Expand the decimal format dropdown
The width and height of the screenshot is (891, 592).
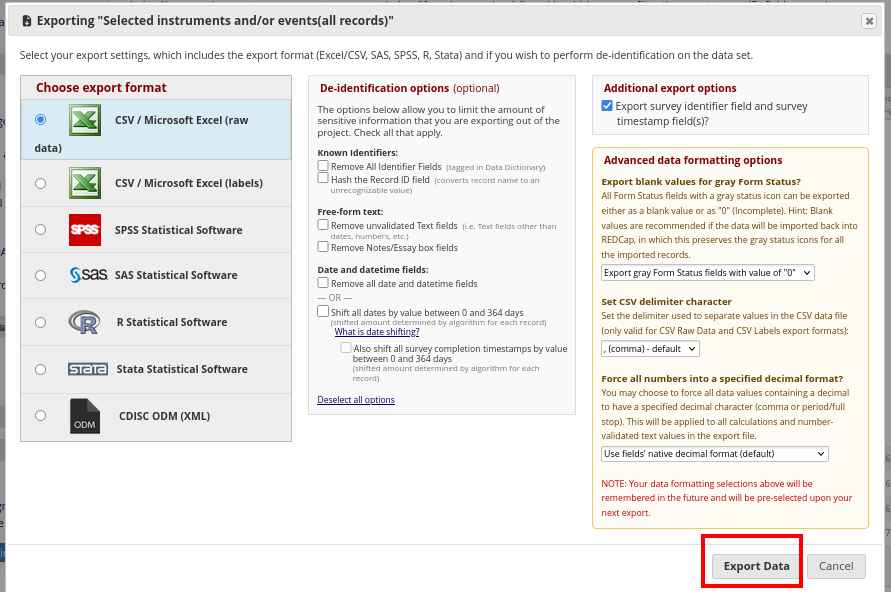[715, 453]
